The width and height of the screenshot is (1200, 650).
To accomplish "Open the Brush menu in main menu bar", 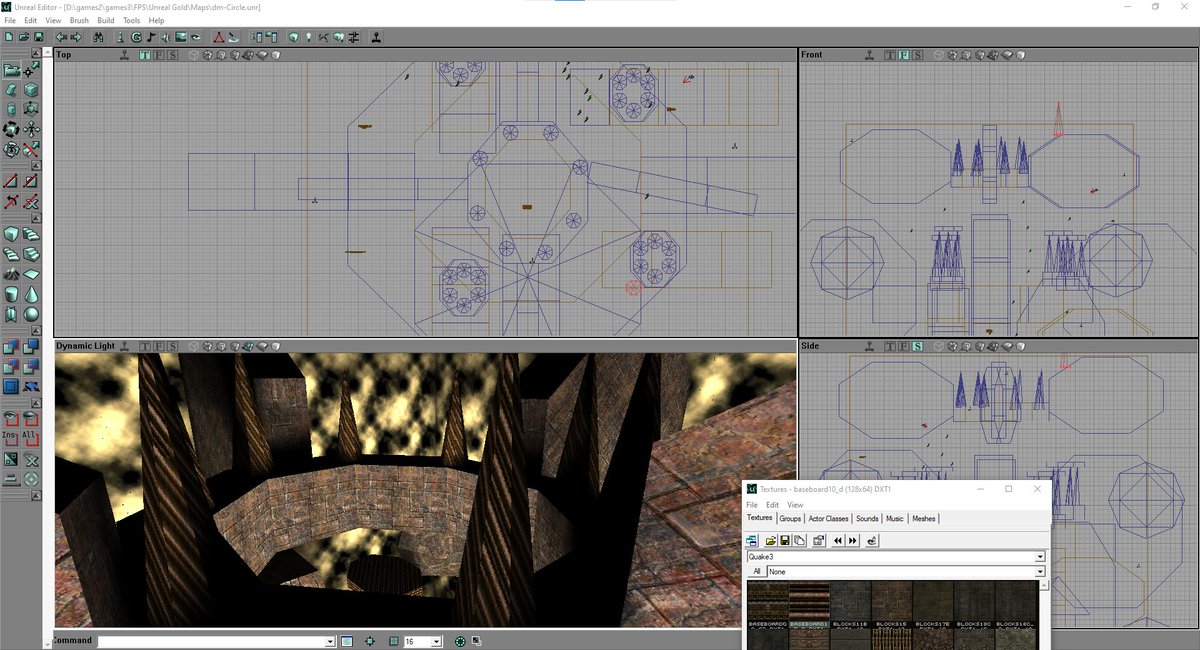I will pyautogui.click(x=78, y=20).
